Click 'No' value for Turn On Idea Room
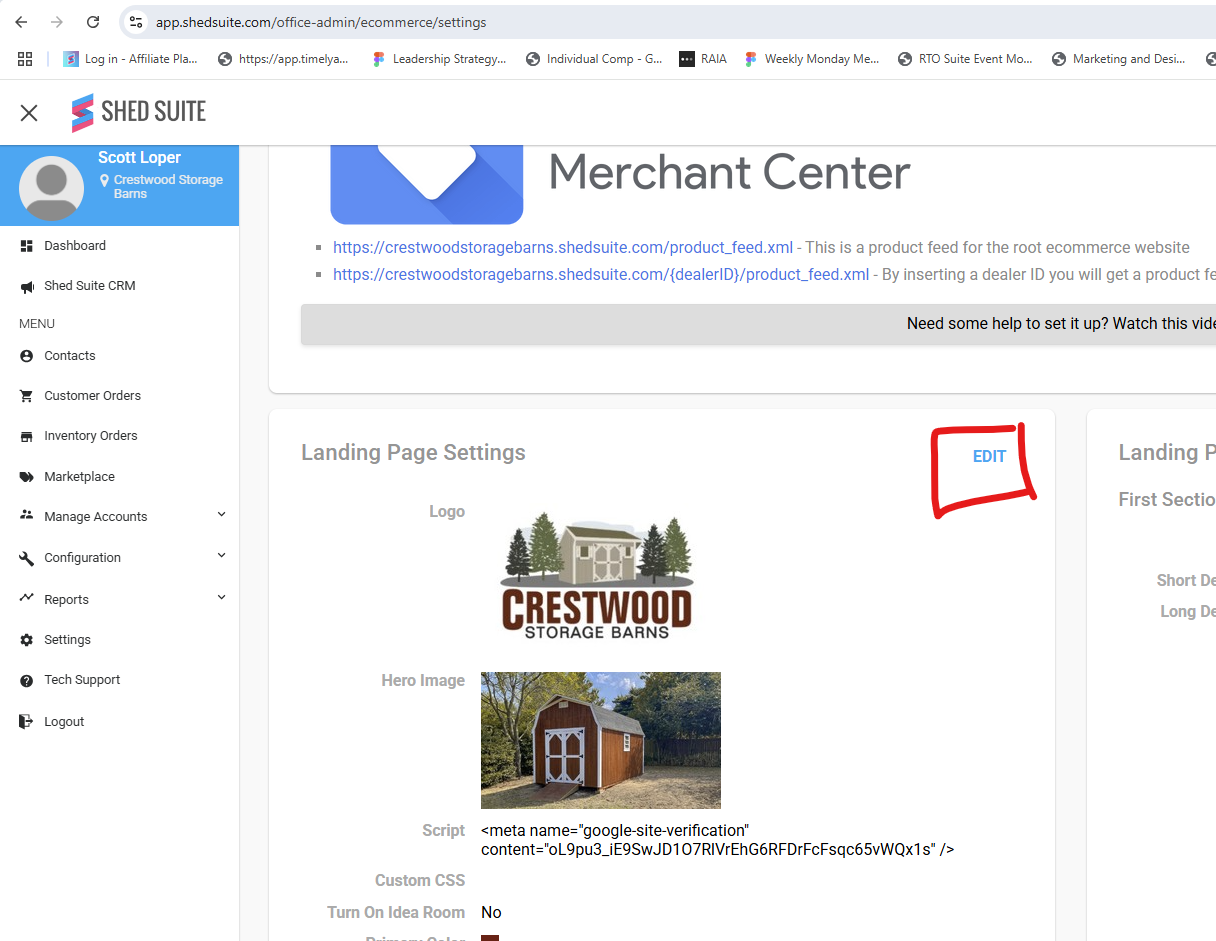Screen dimensions: 1216x941 click(491, 912)
